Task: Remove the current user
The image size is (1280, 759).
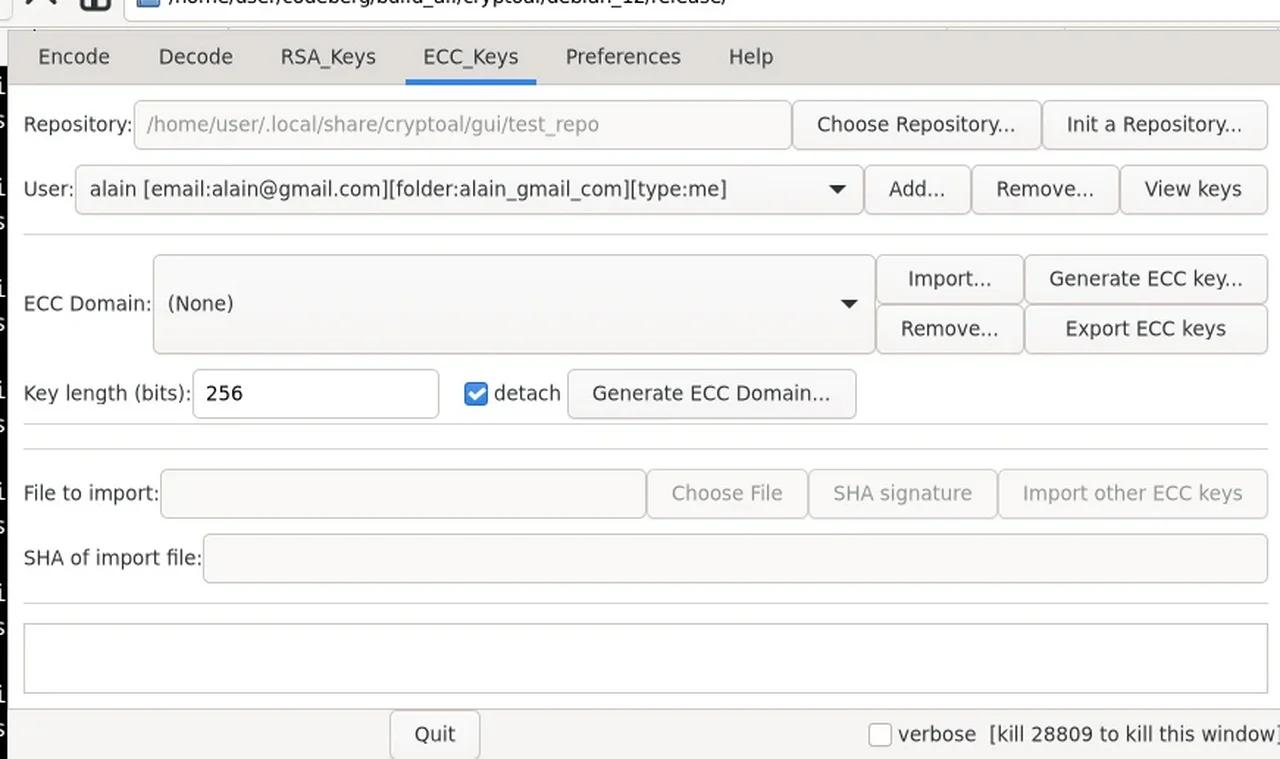Action: (x=1044, y=189)
